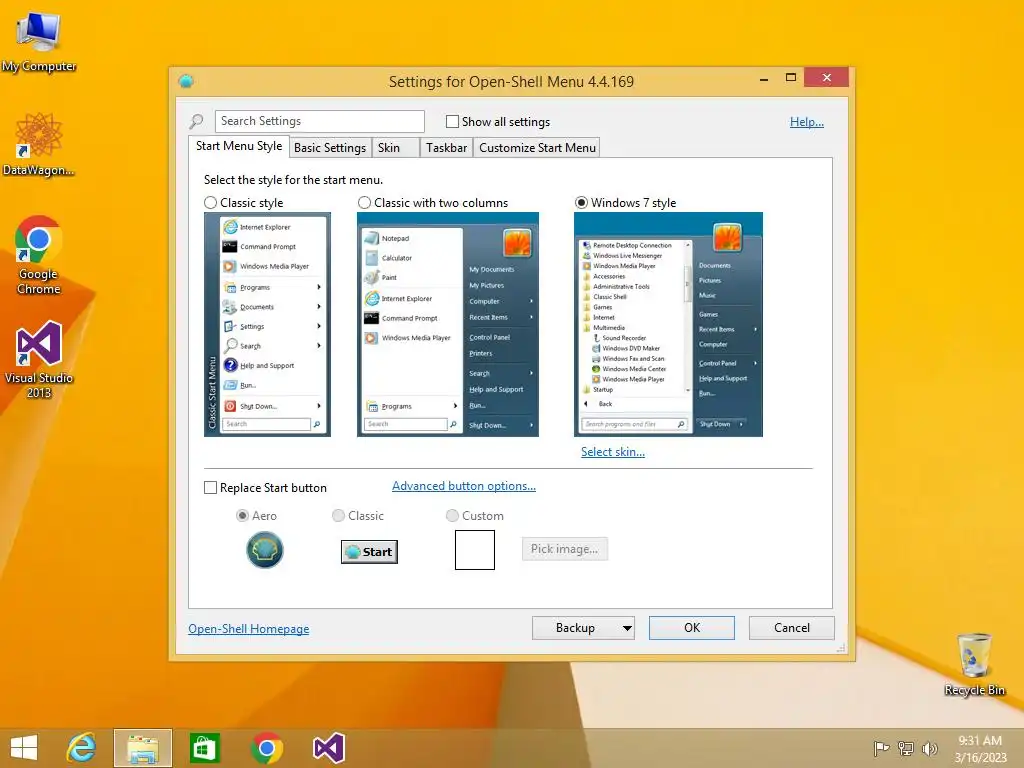Open the Recycle Bin
The image size is (1024, 768).
coord(974,664)
